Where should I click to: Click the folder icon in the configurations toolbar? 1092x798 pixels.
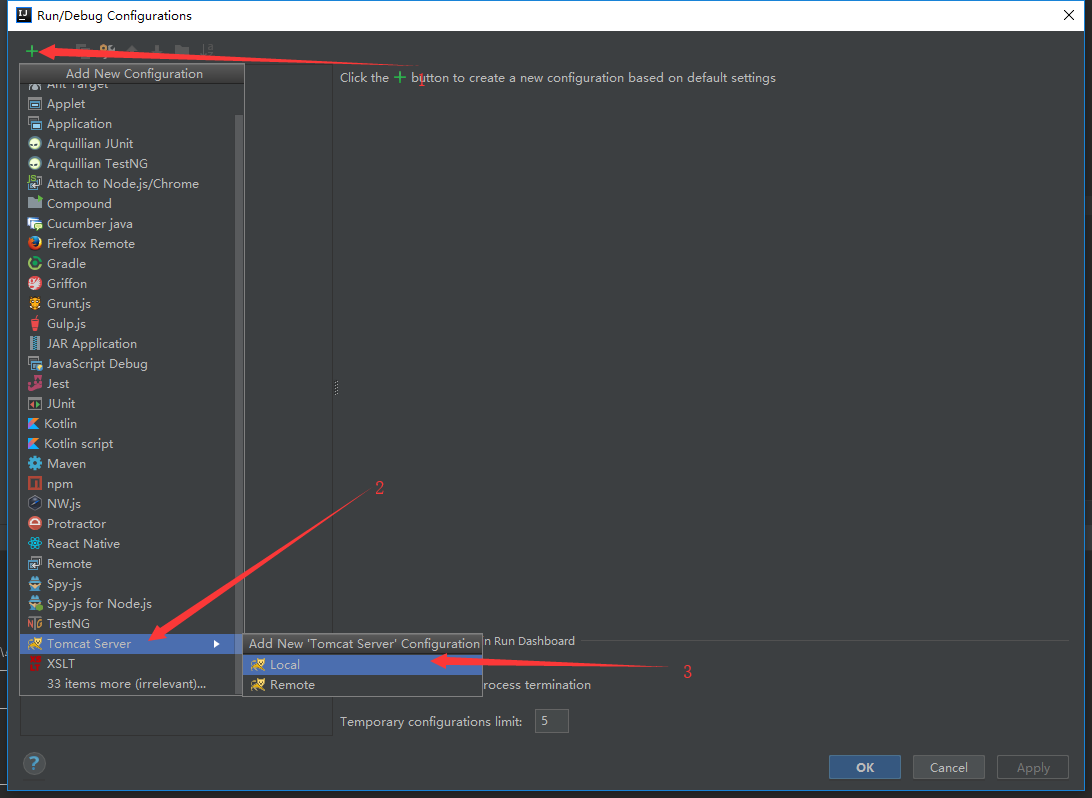coord(182,51)
